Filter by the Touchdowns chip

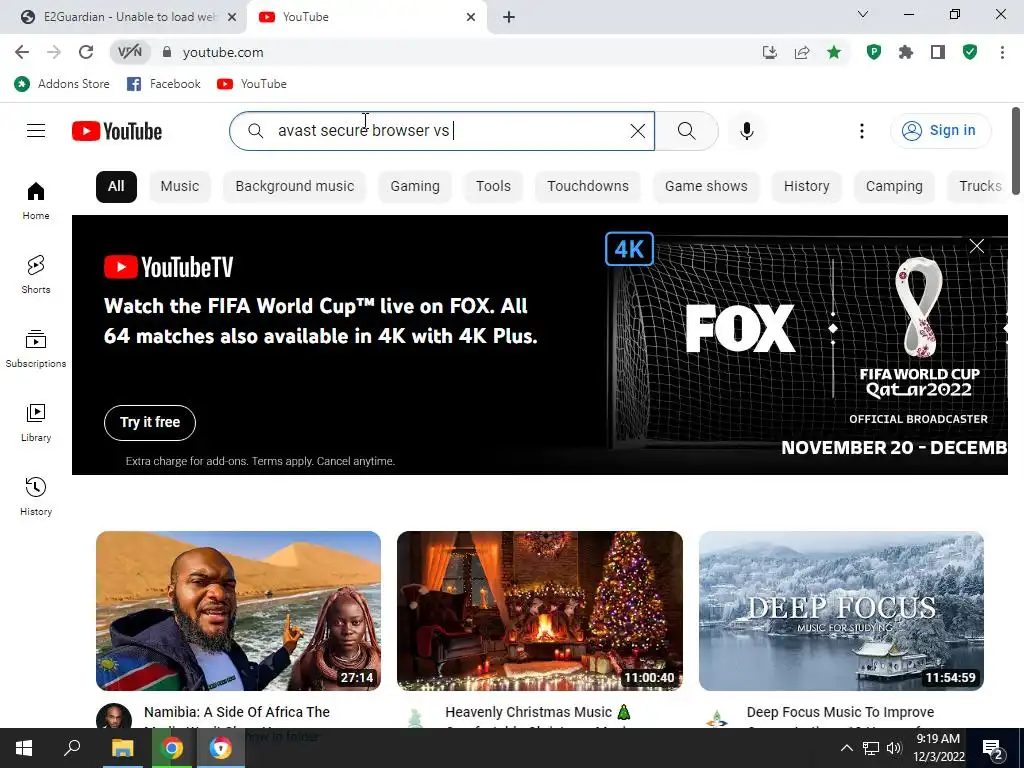[588, 186]
